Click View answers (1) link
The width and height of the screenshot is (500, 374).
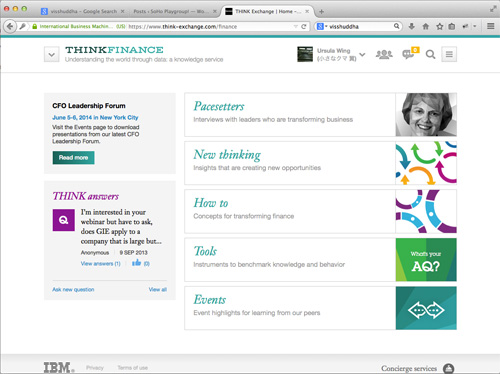point(100,263)
